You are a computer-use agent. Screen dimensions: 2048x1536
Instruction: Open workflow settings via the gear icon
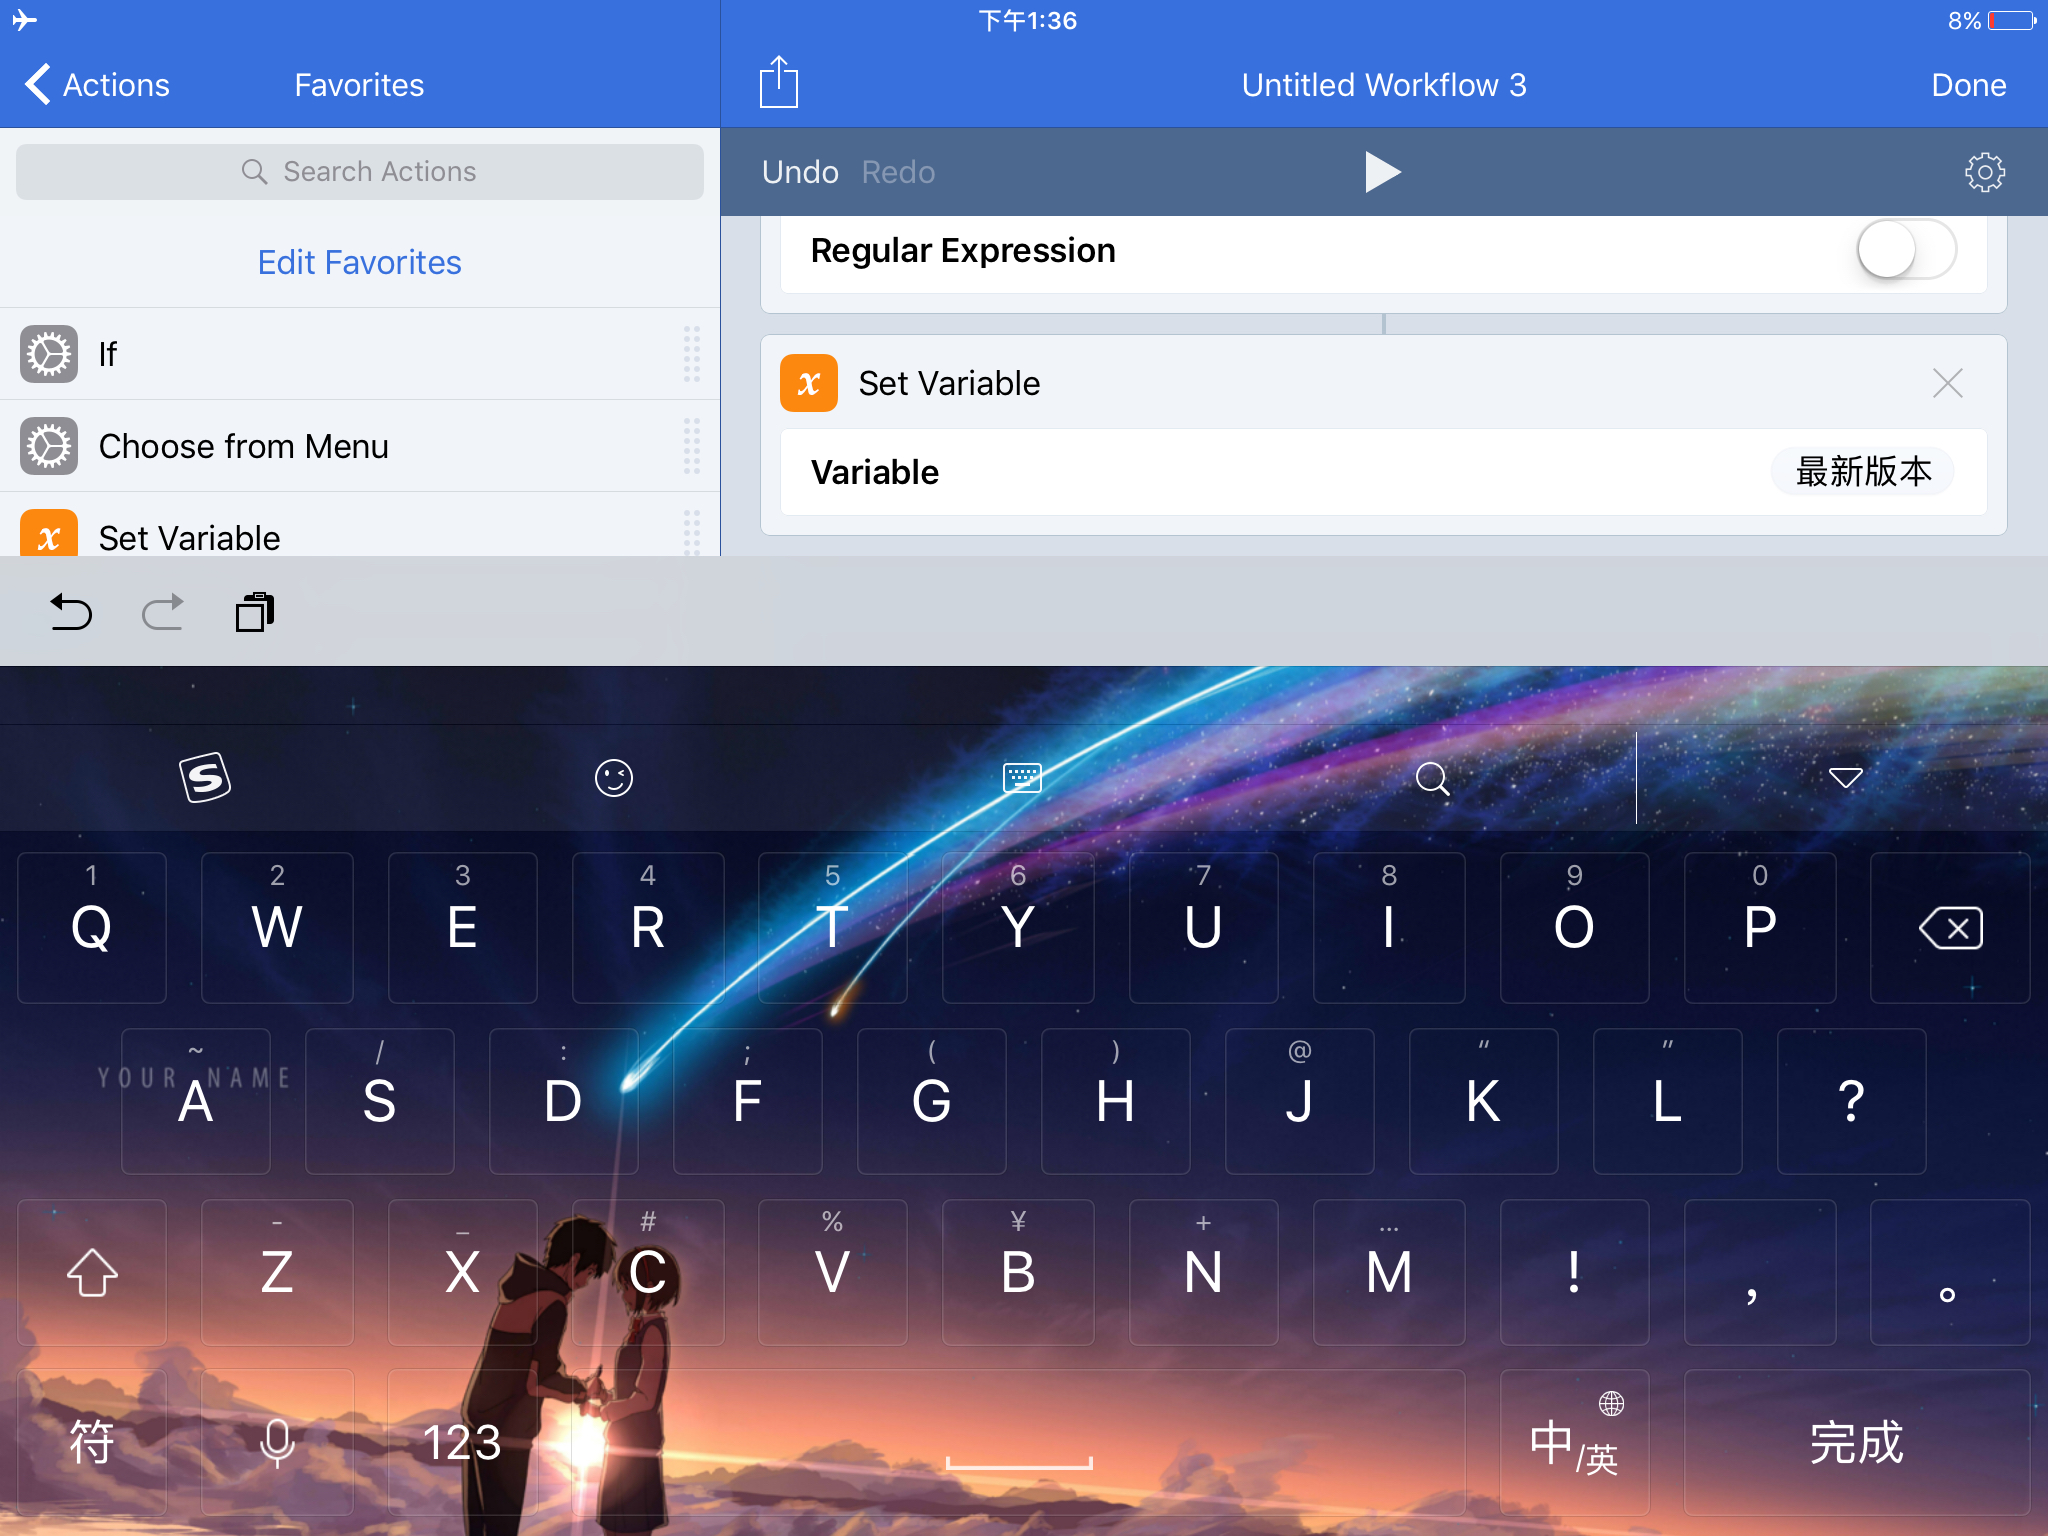(1984, 172)
